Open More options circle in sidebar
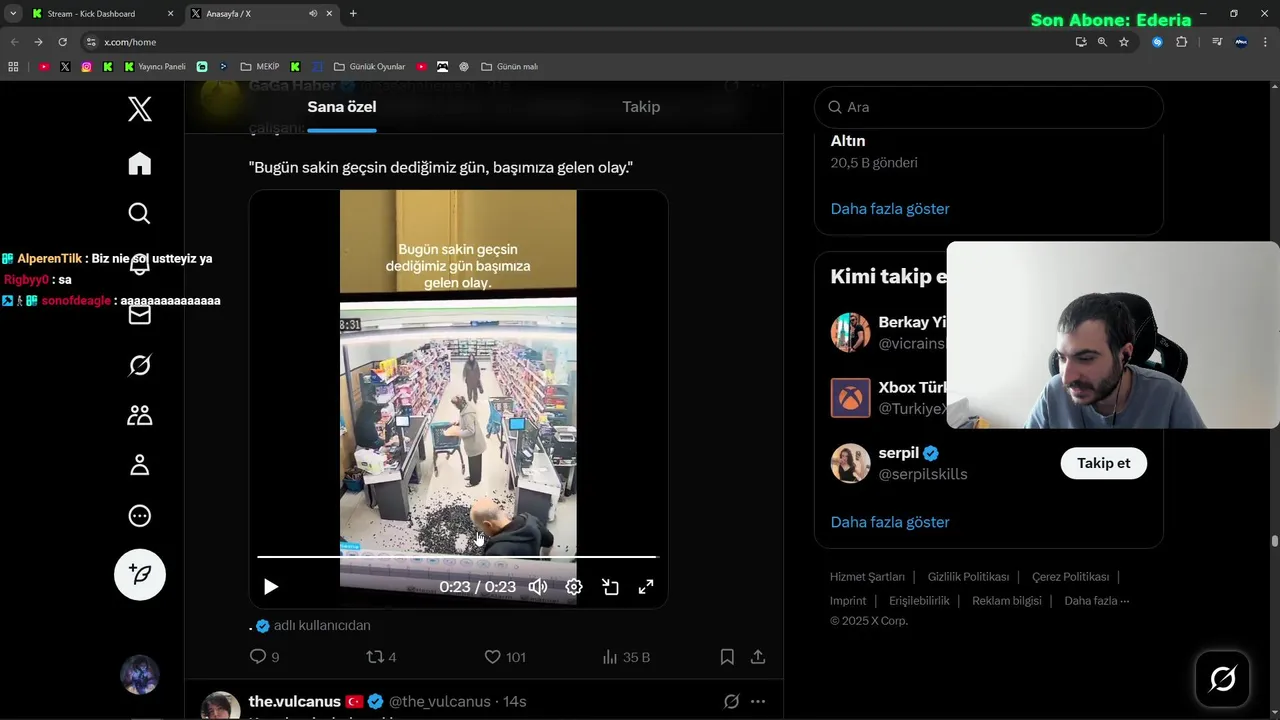The width and height of the screenshot is (1280, 720). (140, 516)
